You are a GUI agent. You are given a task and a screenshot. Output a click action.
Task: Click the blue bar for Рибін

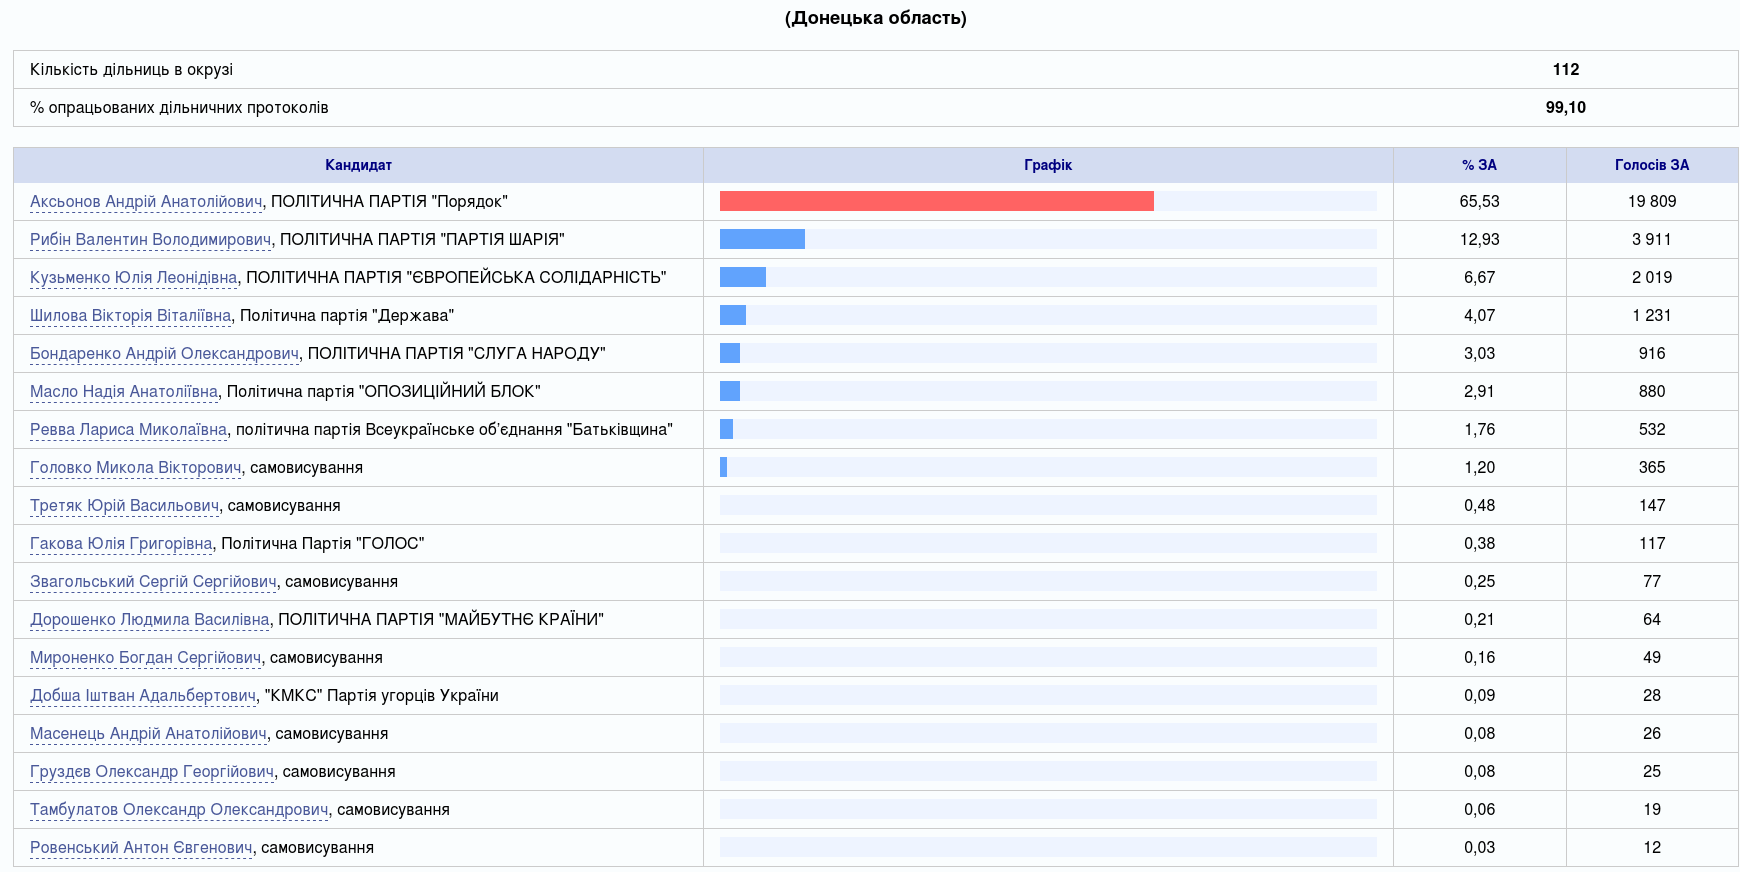point(762,239)
